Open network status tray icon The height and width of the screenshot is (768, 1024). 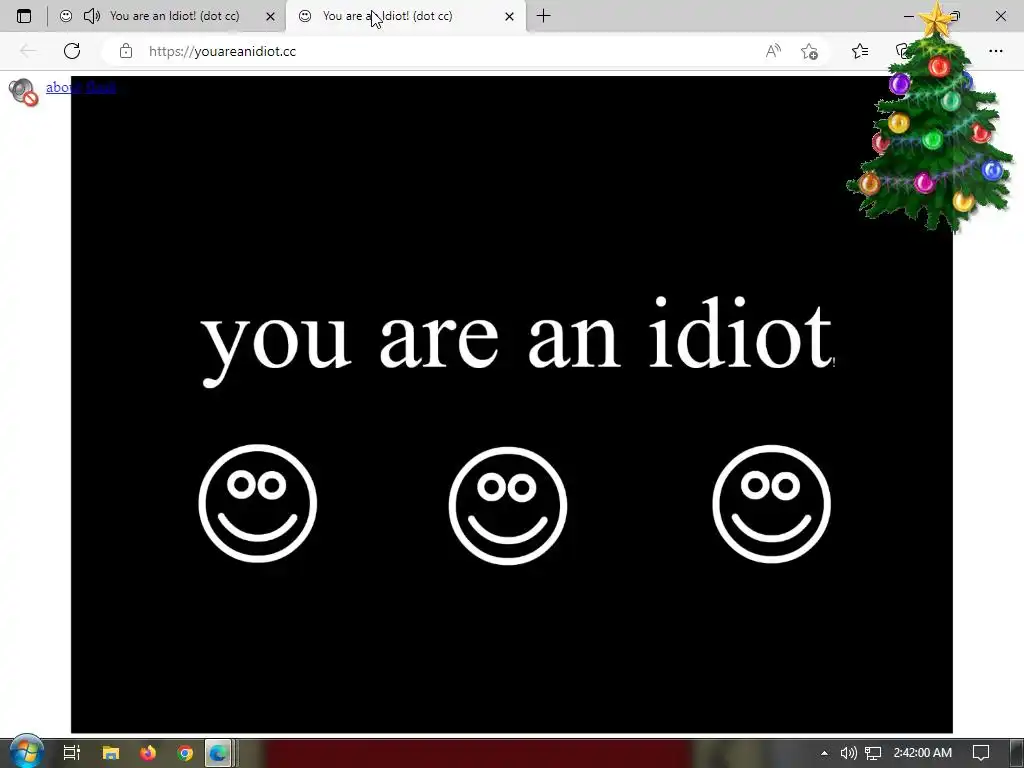click(x=873, y=753)
